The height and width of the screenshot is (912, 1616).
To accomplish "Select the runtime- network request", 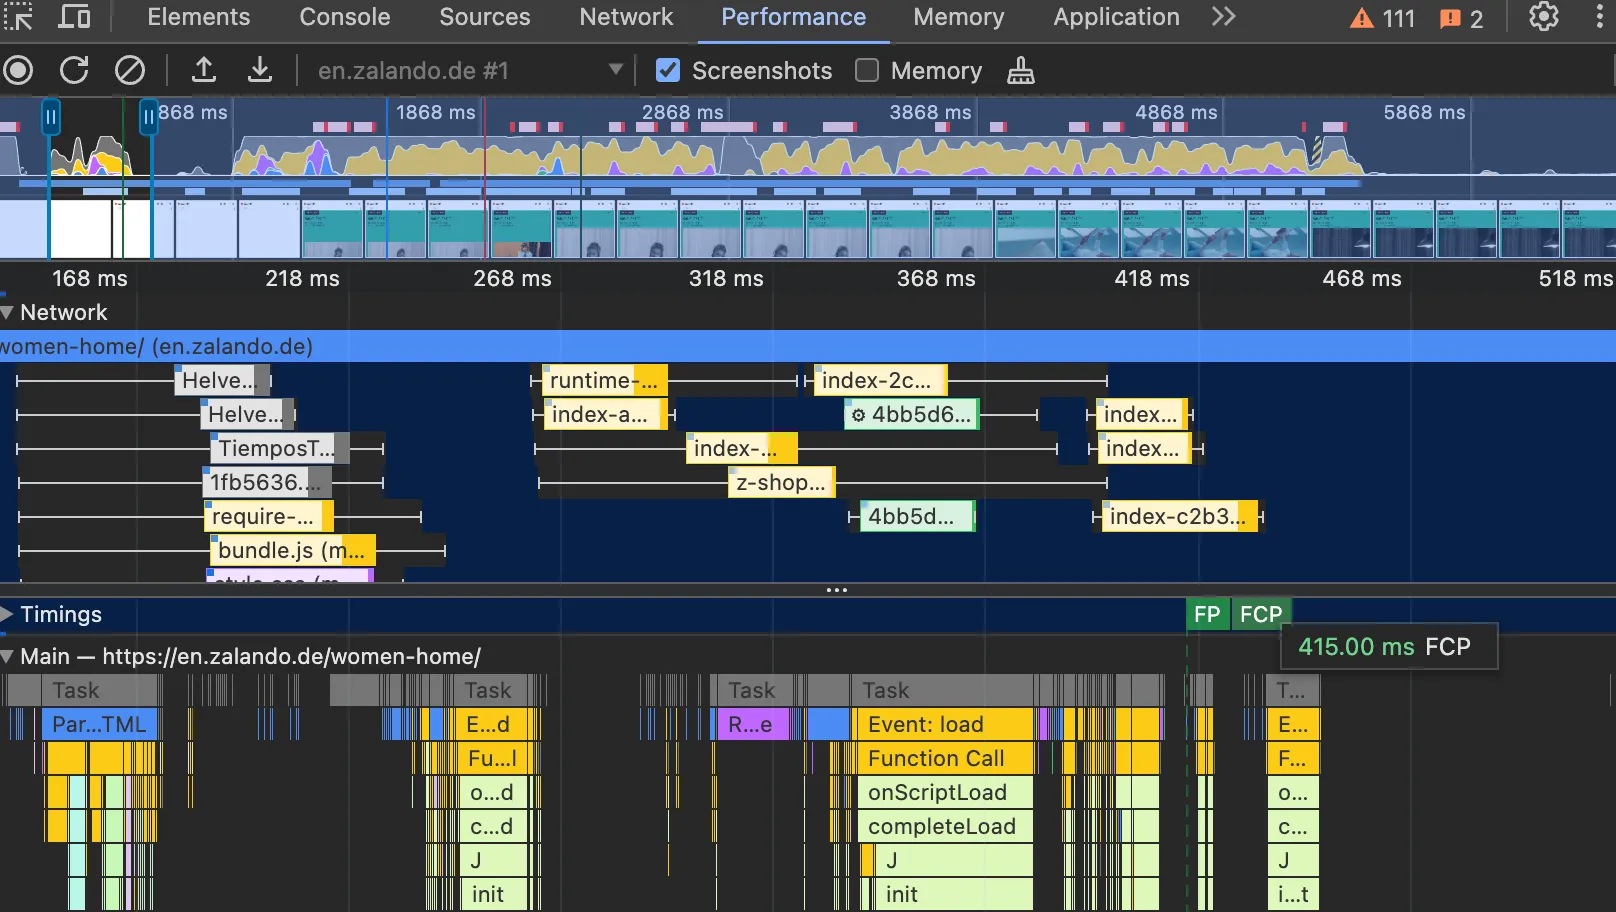I will (x=604, y=380).
